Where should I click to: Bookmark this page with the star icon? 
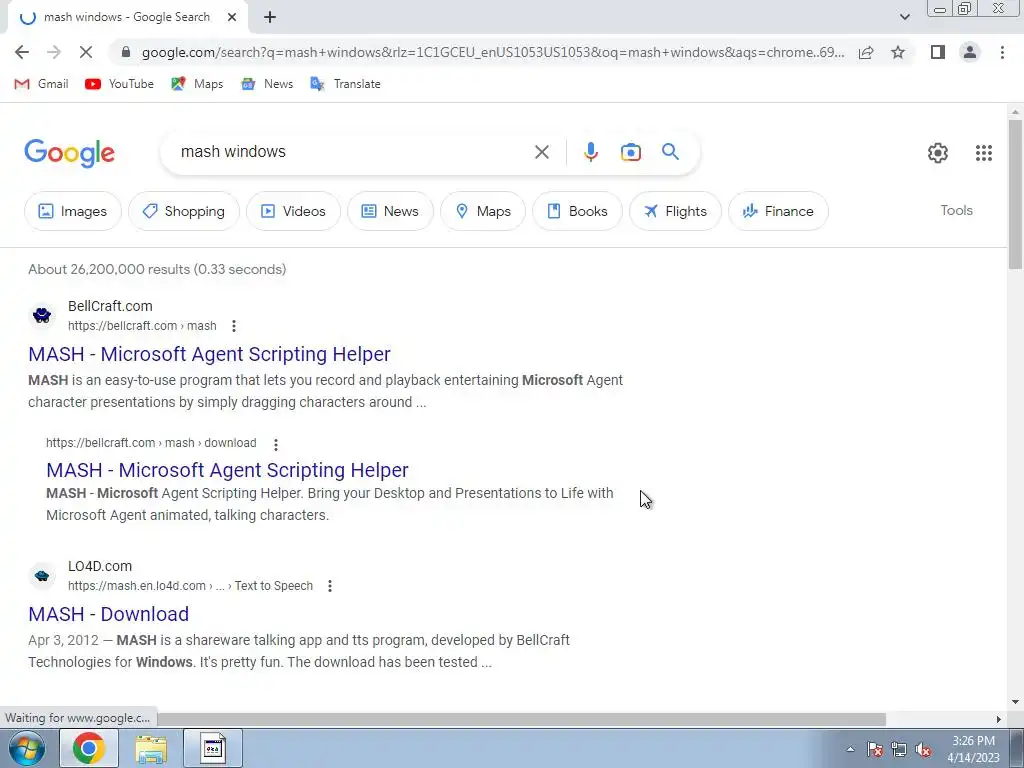pos(898,52)
